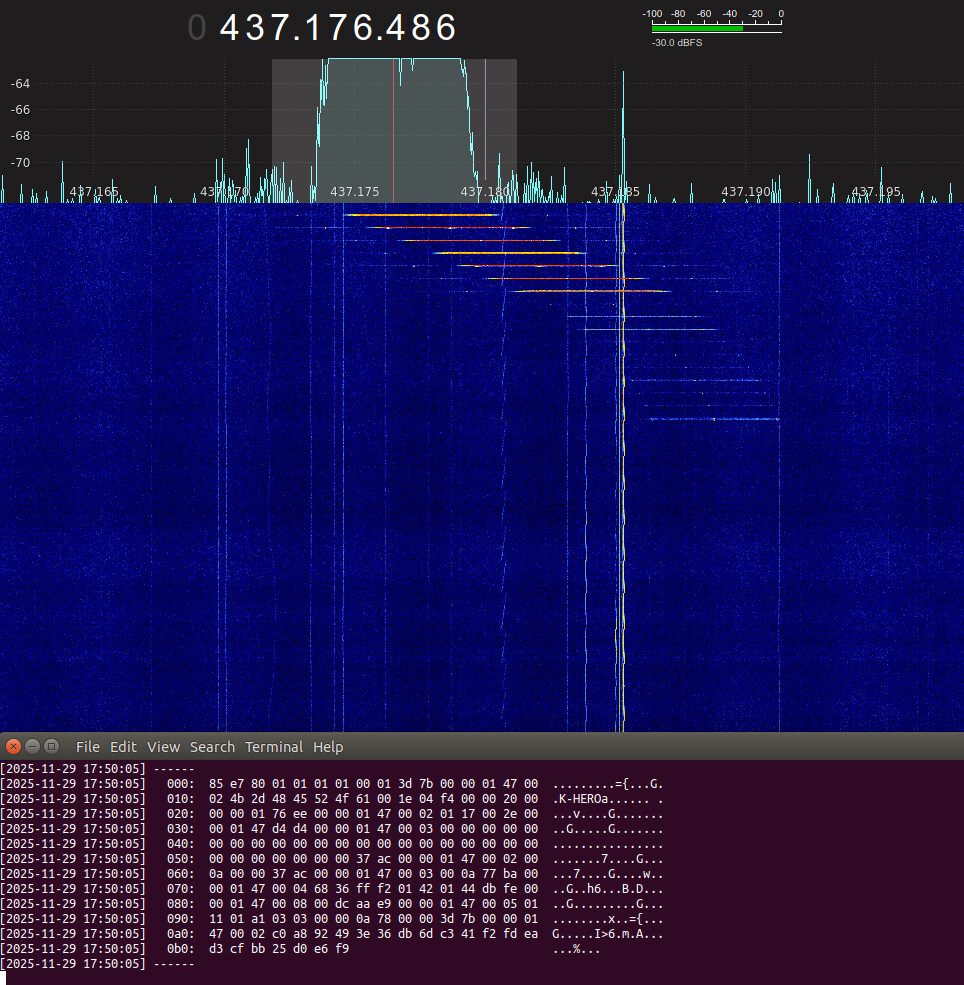Click the red center line of the filter passband
Image resolution: width=964 pixels, height=985 pixels.
pos(394,130)
